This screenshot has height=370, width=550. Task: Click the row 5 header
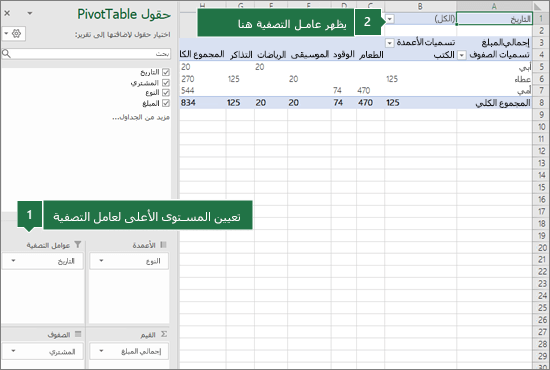(541, 67)
